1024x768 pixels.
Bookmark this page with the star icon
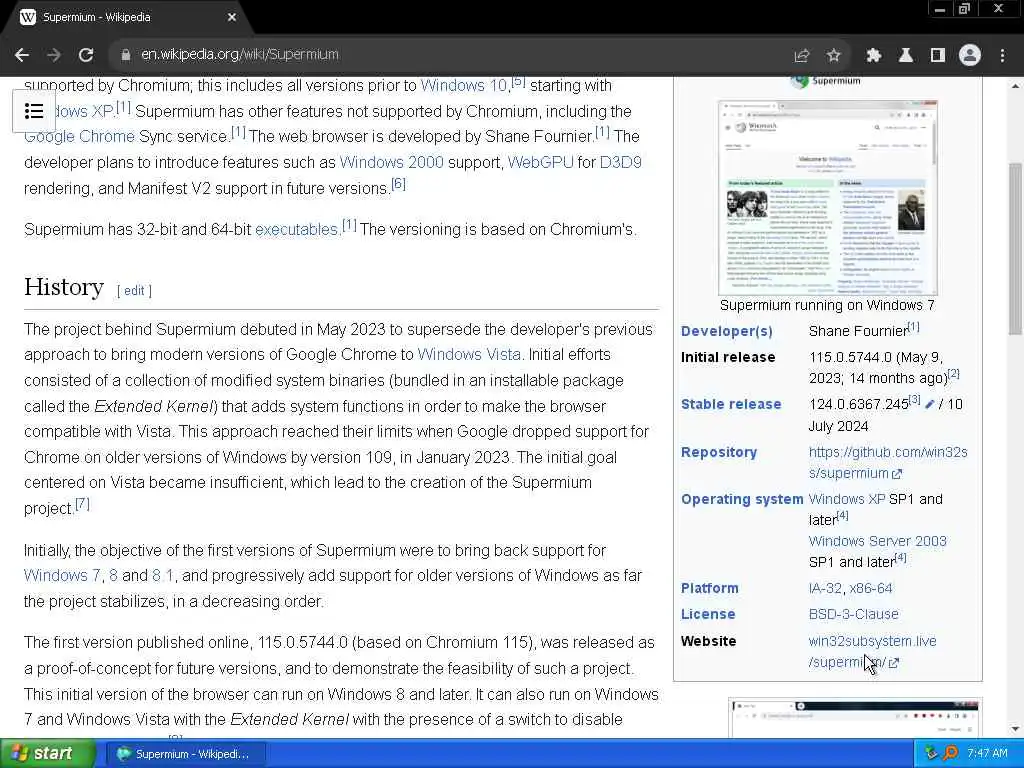tap(834, 56)
